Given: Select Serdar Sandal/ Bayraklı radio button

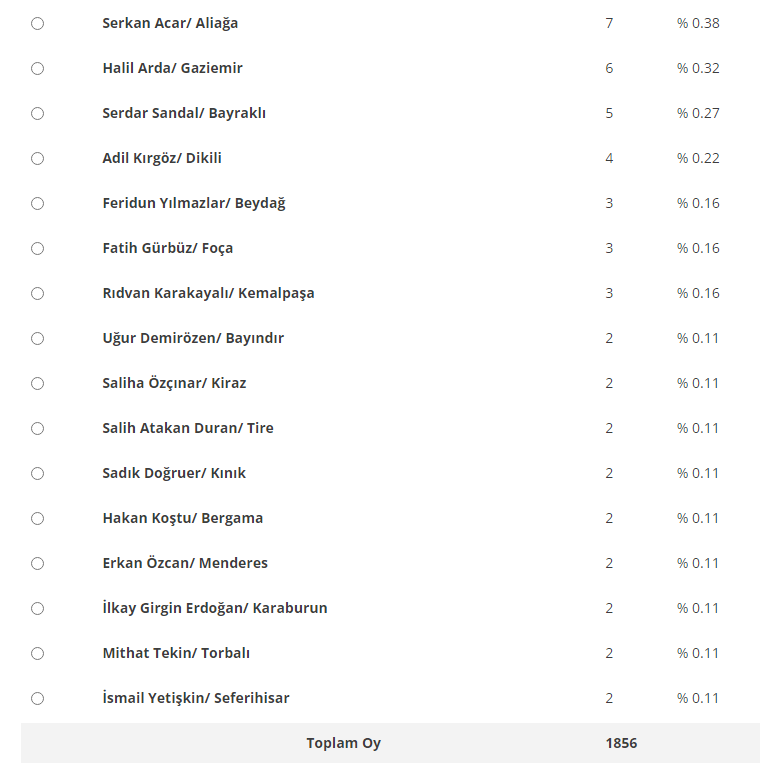Looking at the screenshot, I should (x=38, y=114).
